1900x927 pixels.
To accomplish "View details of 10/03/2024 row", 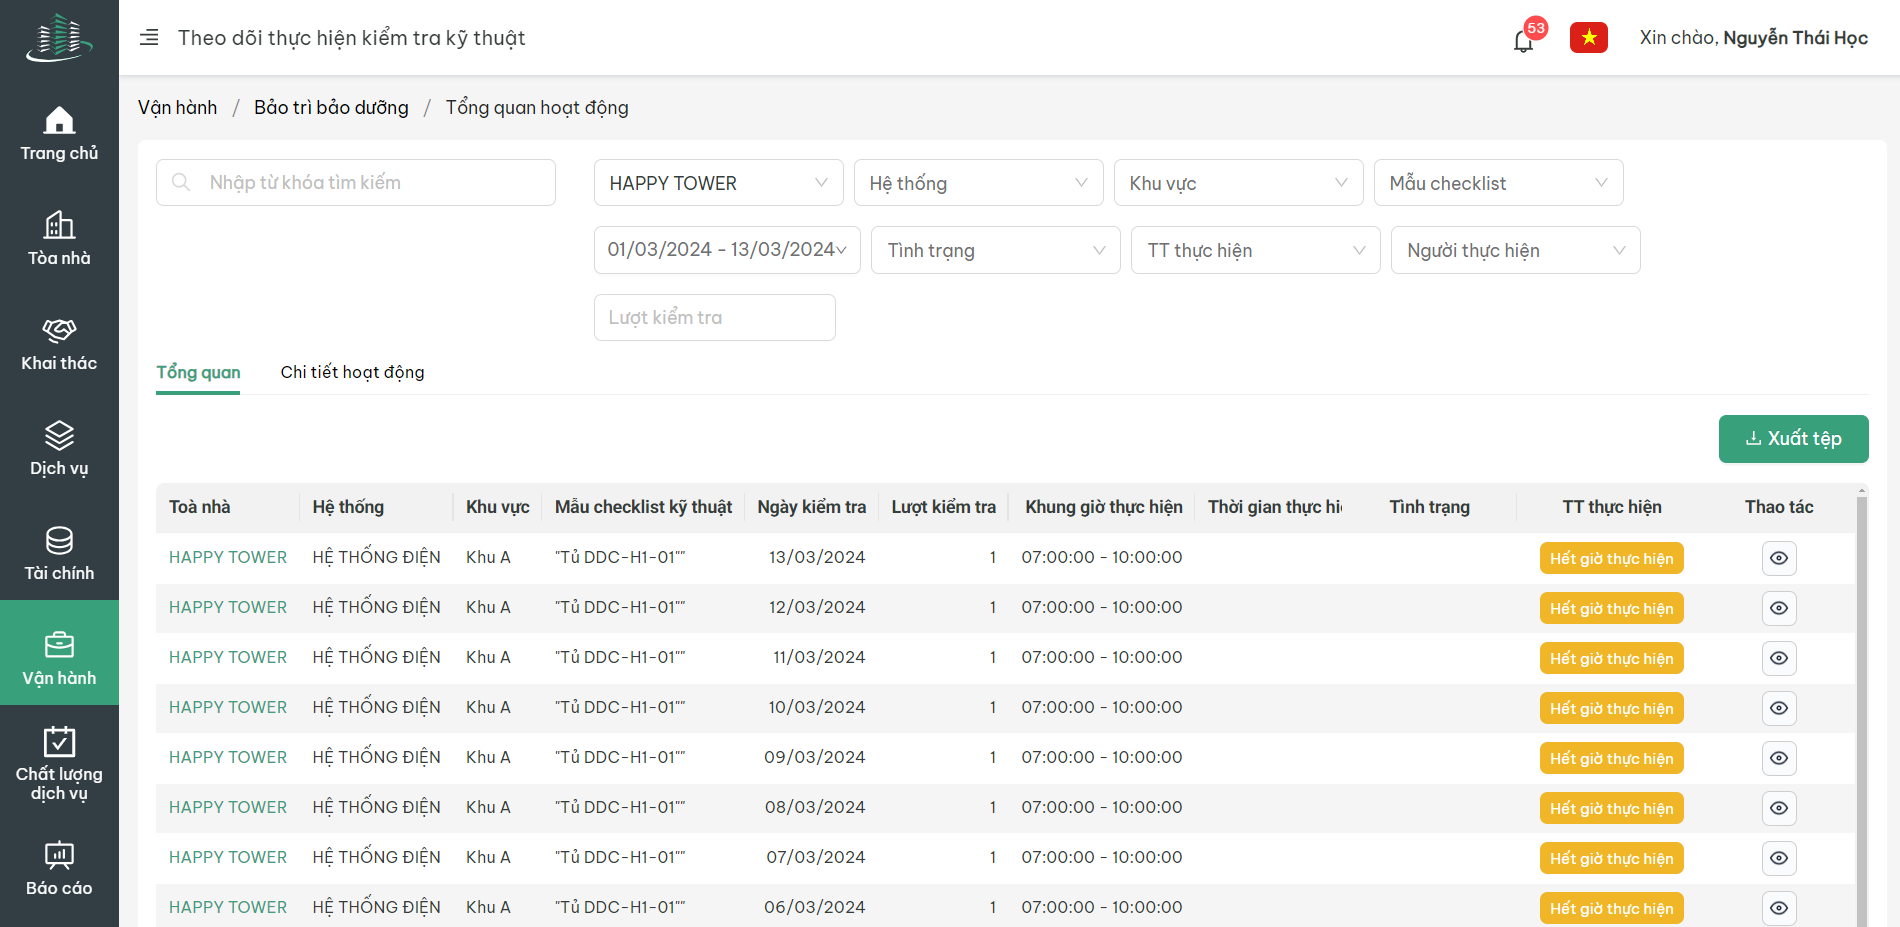I will coord(1779,708).
